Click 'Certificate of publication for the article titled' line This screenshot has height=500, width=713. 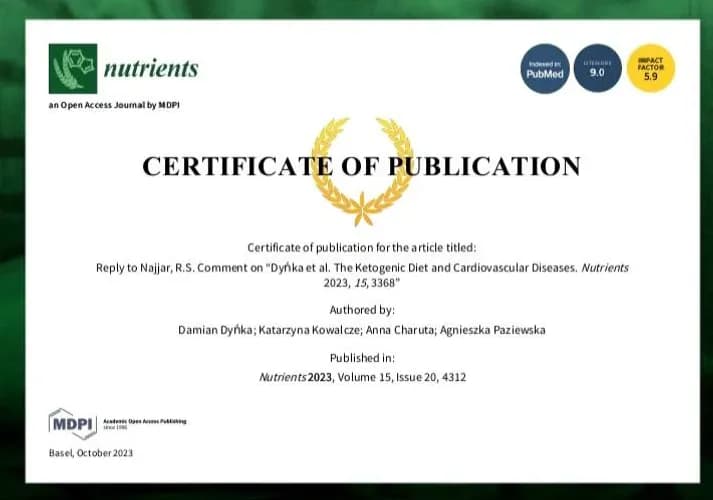tap(361, 247)
